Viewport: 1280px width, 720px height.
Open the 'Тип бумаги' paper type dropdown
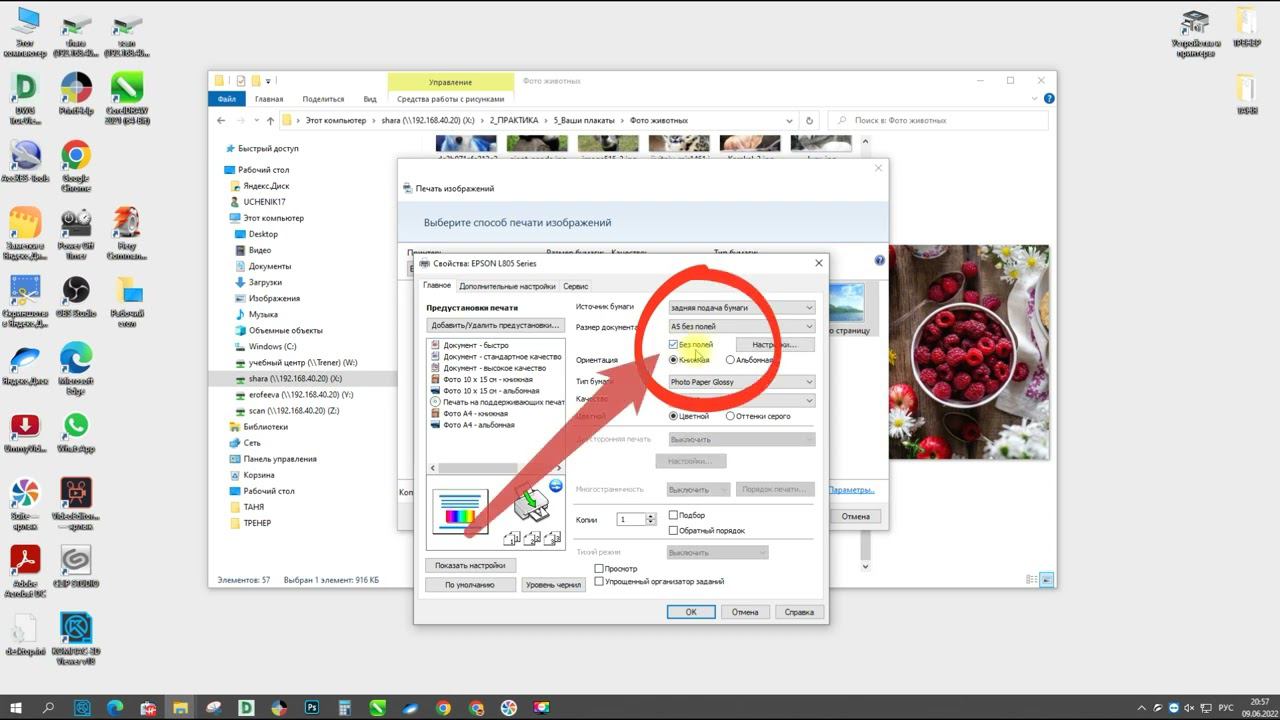tap(742, 382)
